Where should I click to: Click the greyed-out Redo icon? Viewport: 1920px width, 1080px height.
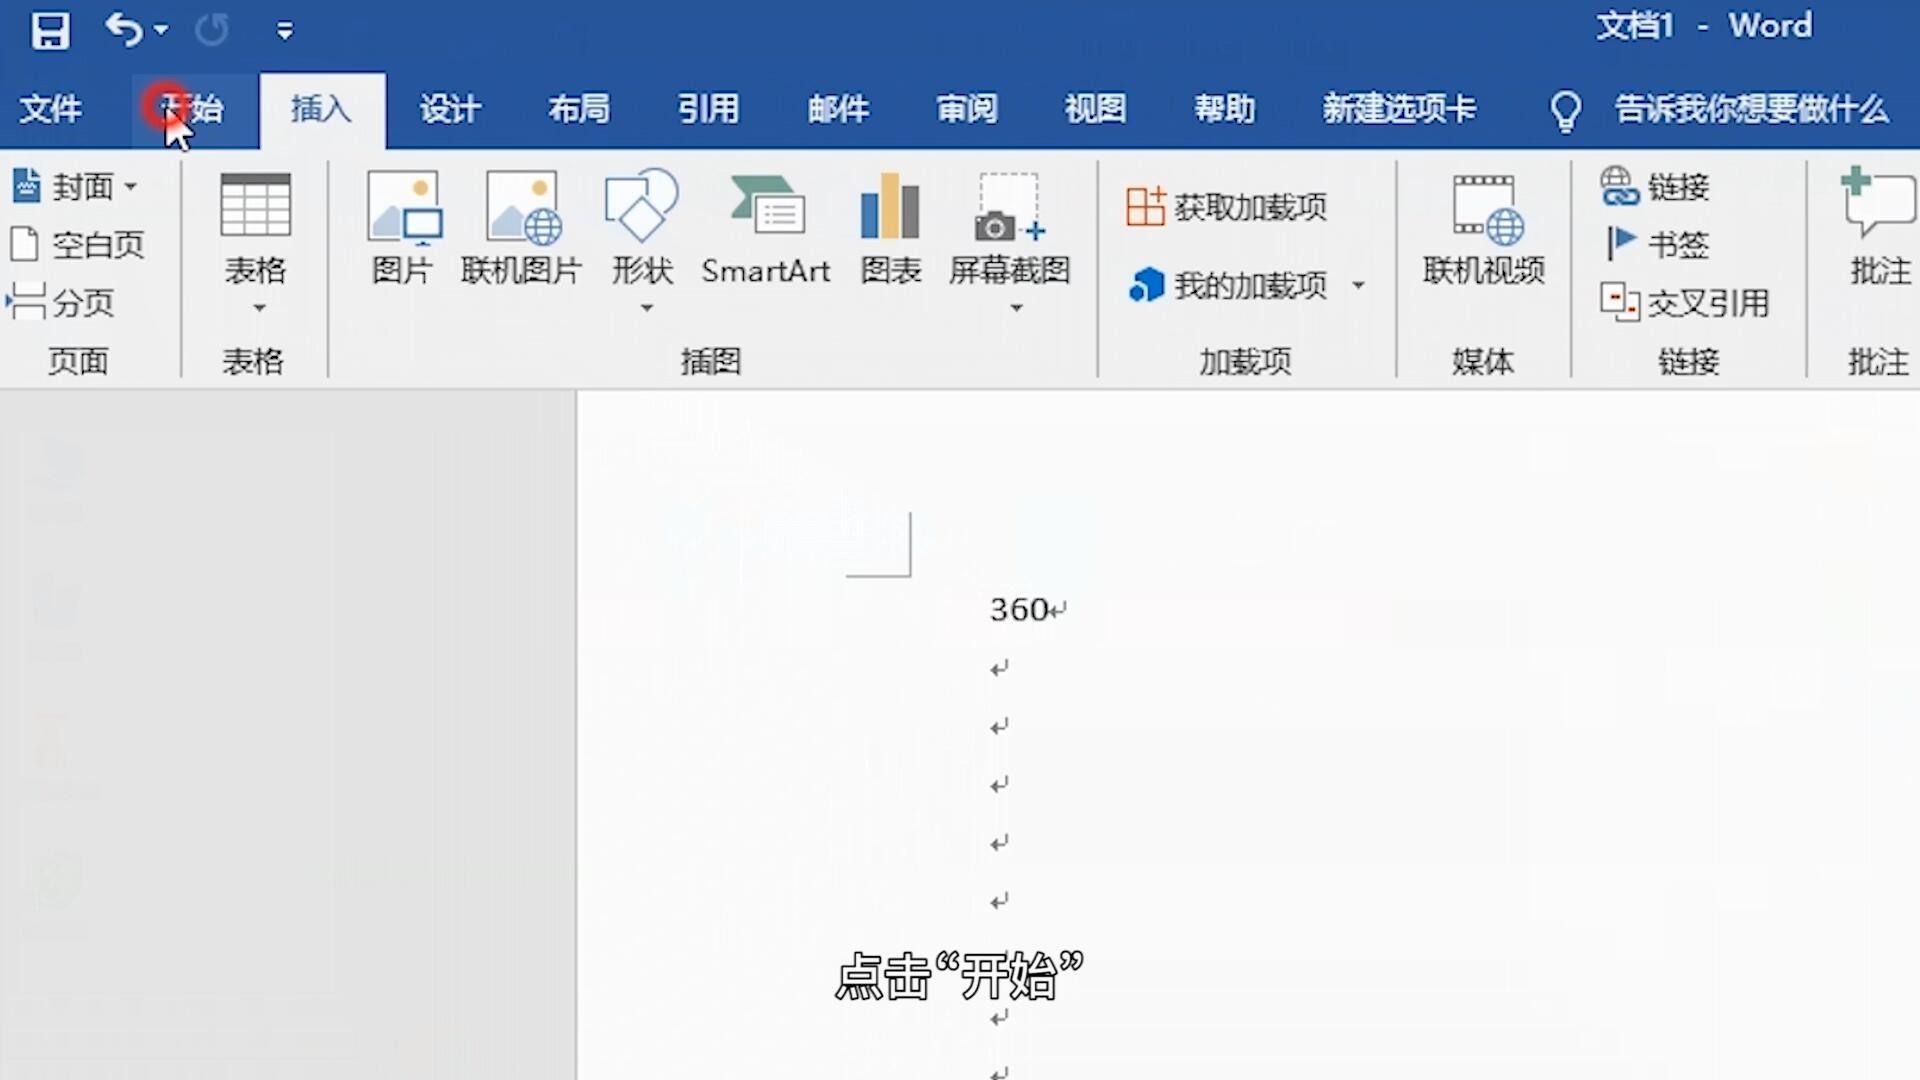pyautogui.click(x=211, y=30)
